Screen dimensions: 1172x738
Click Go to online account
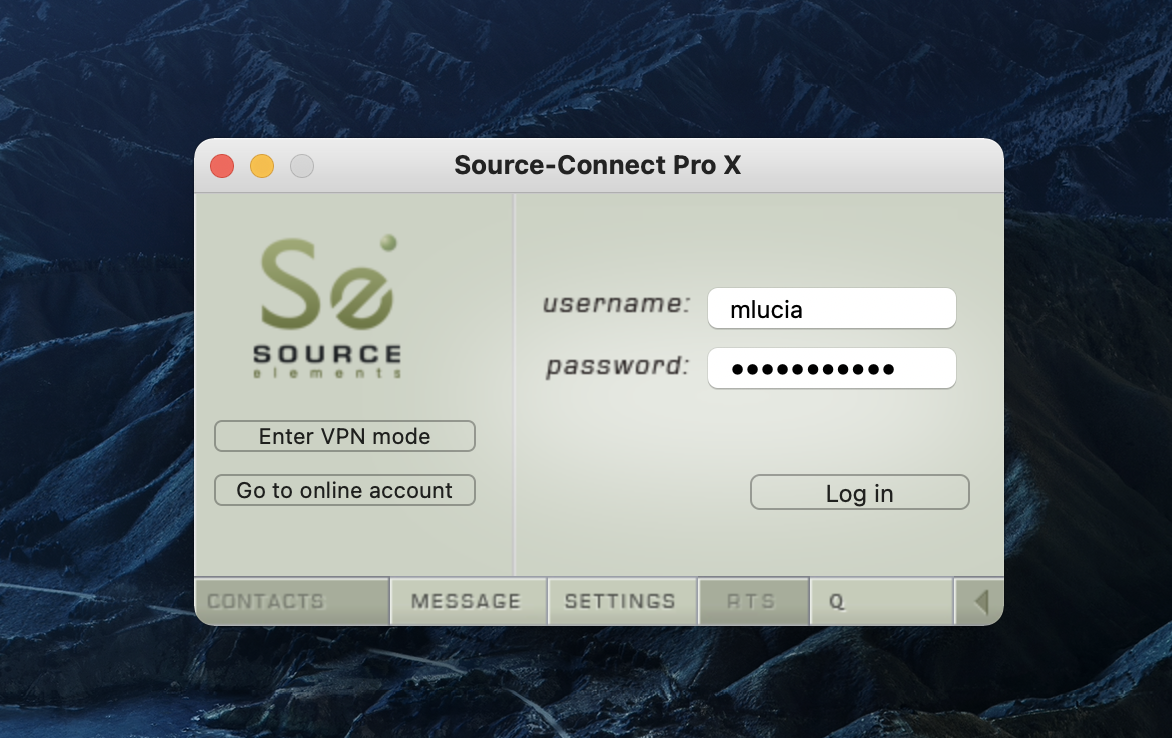345,490
